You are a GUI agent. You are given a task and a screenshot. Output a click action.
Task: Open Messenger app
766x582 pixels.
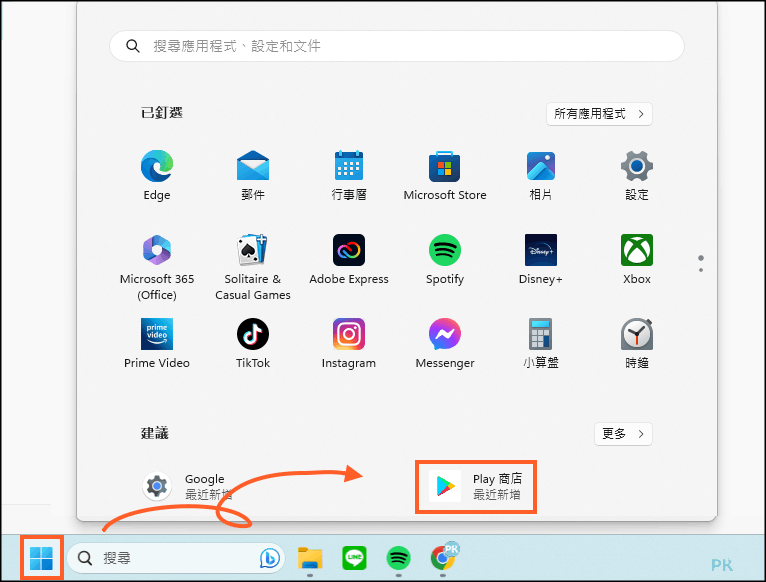coord(445,344)
